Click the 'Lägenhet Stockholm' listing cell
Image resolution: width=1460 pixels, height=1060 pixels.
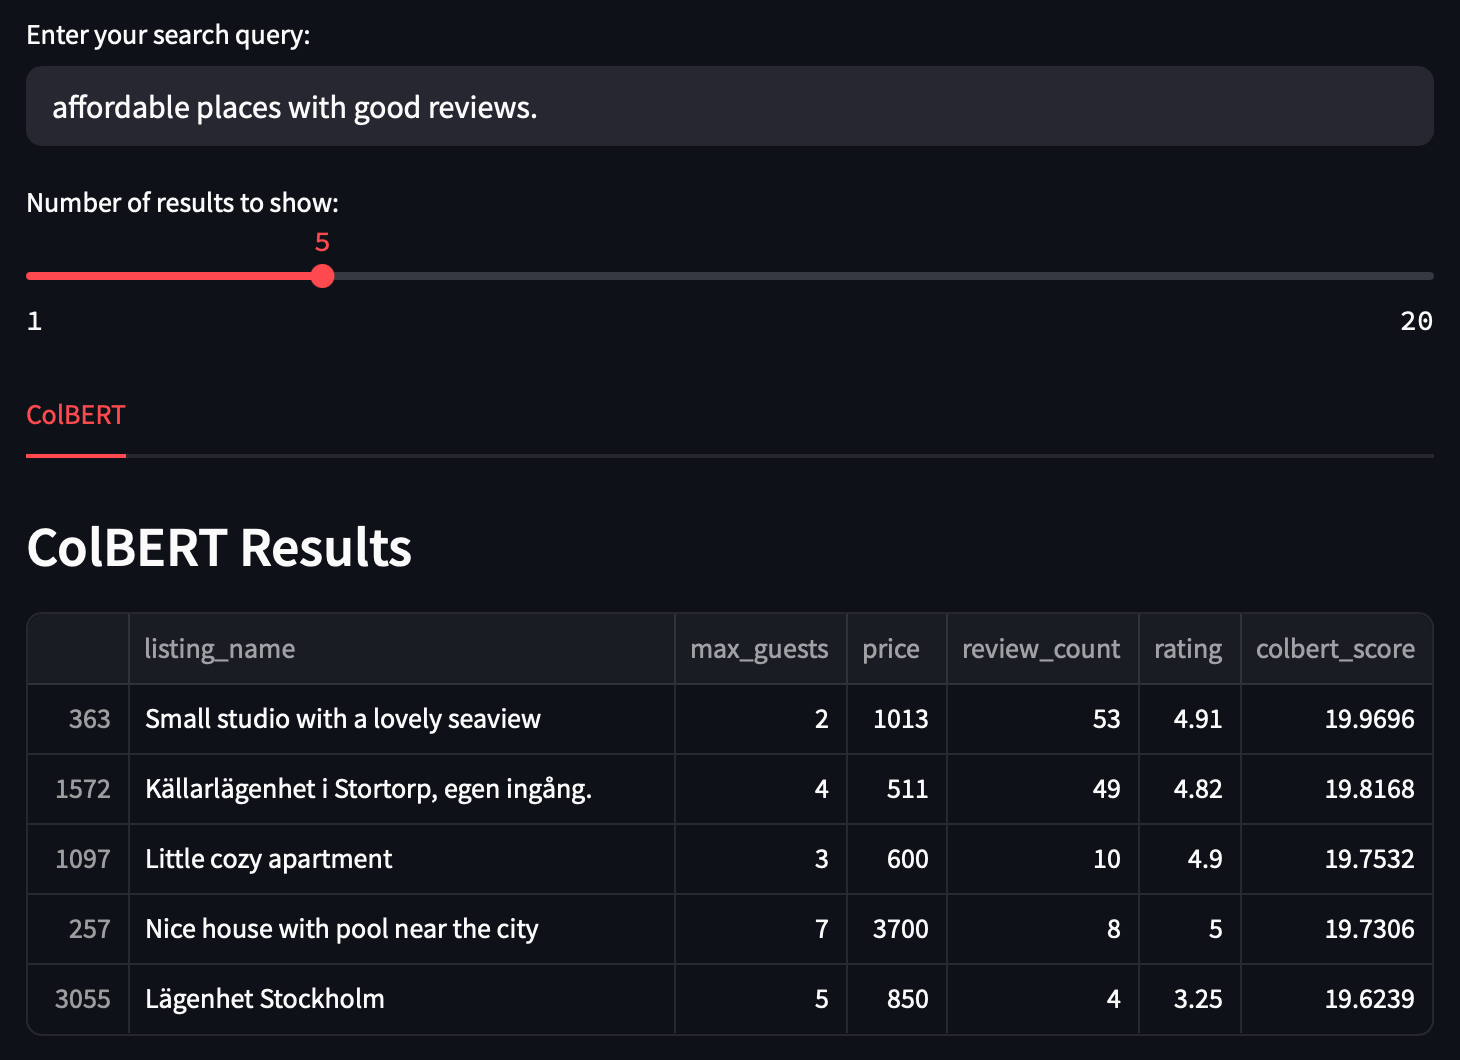402,999
